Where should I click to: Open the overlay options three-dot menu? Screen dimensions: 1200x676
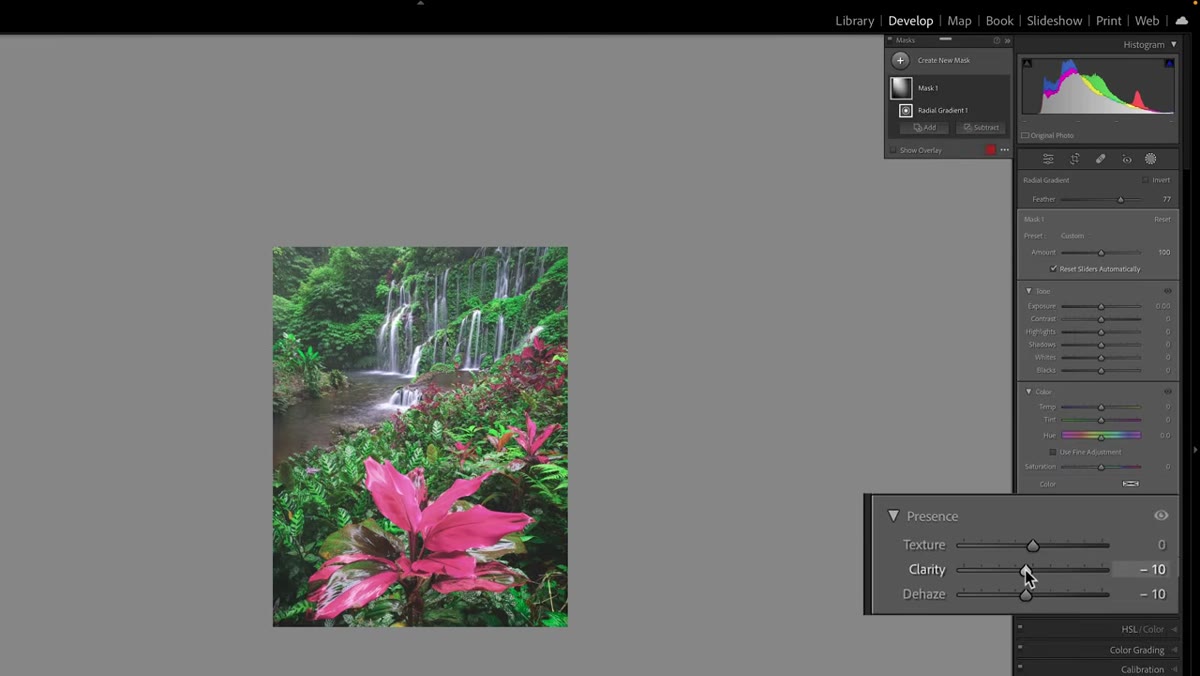click(1004, 150)
